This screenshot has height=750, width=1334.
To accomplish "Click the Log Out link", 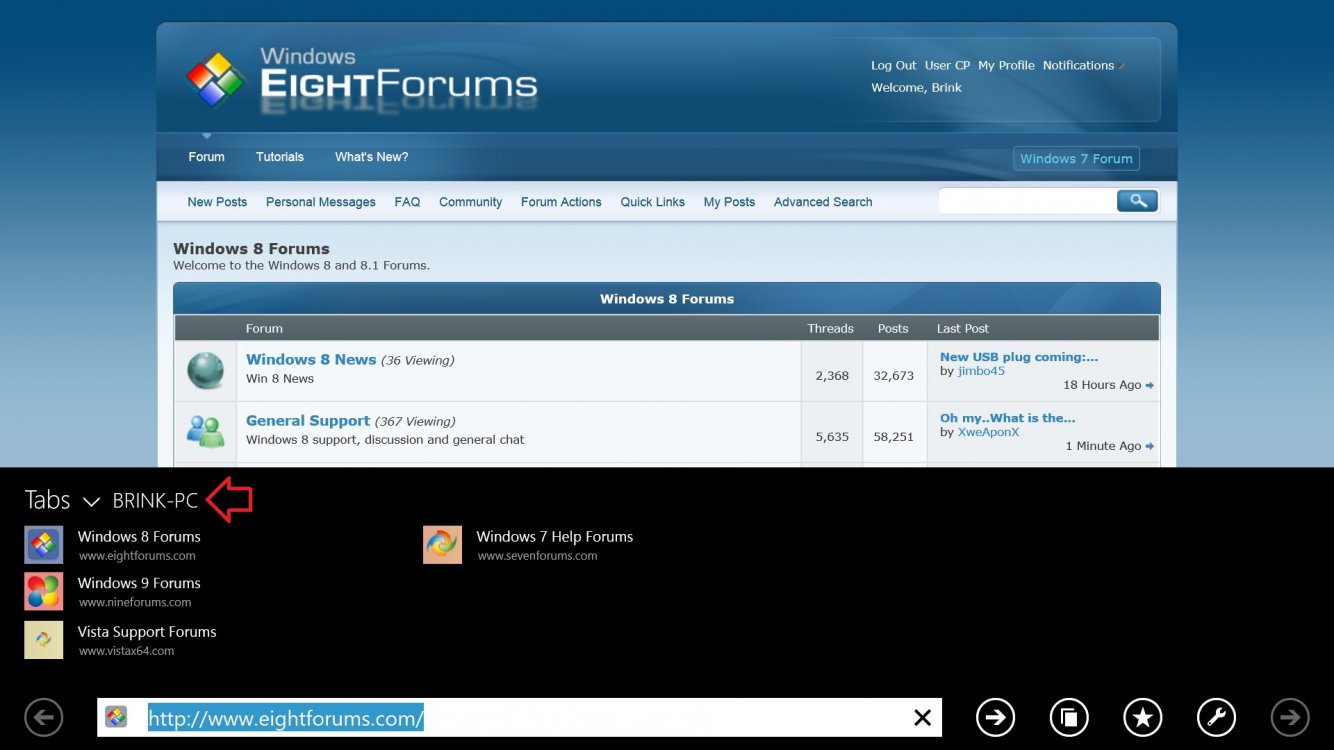I will coord(893,66).
